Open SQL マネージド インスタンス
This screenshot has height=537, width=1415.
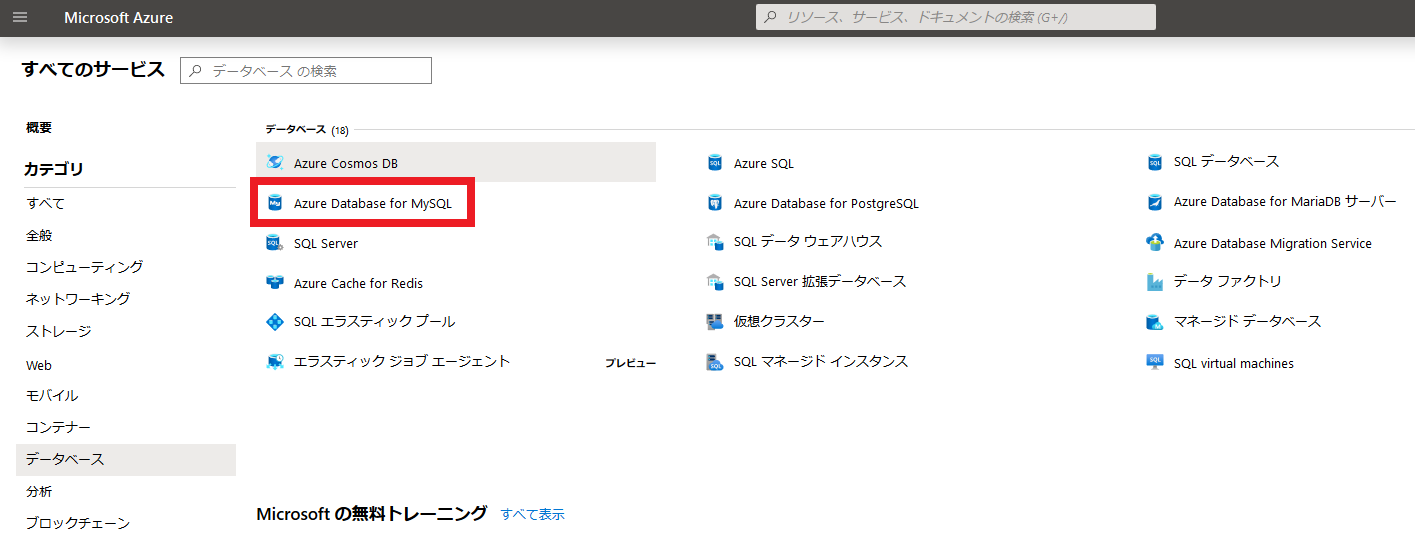click(x=821, y=362)
